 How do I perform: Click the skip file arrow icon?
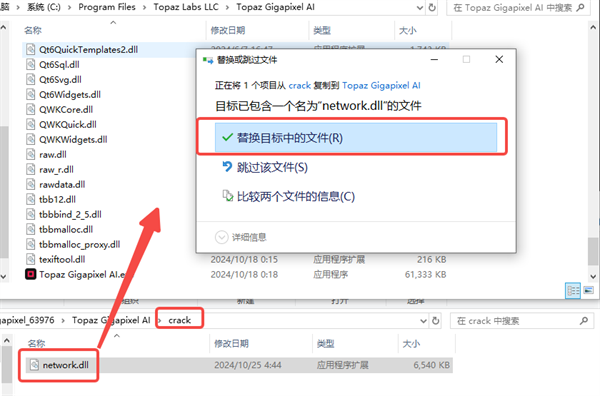click(x=227, y=166)
